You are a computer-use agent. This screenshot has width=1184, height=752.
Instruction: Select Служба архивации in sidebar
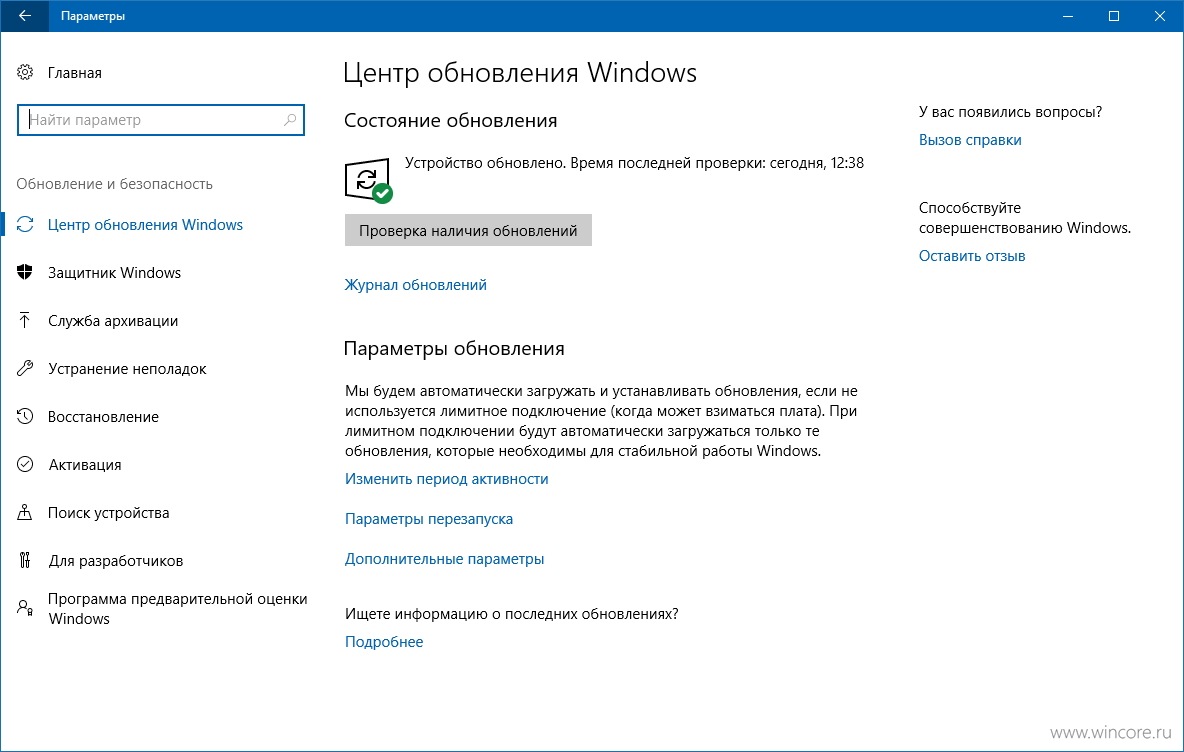click(113, 321)
